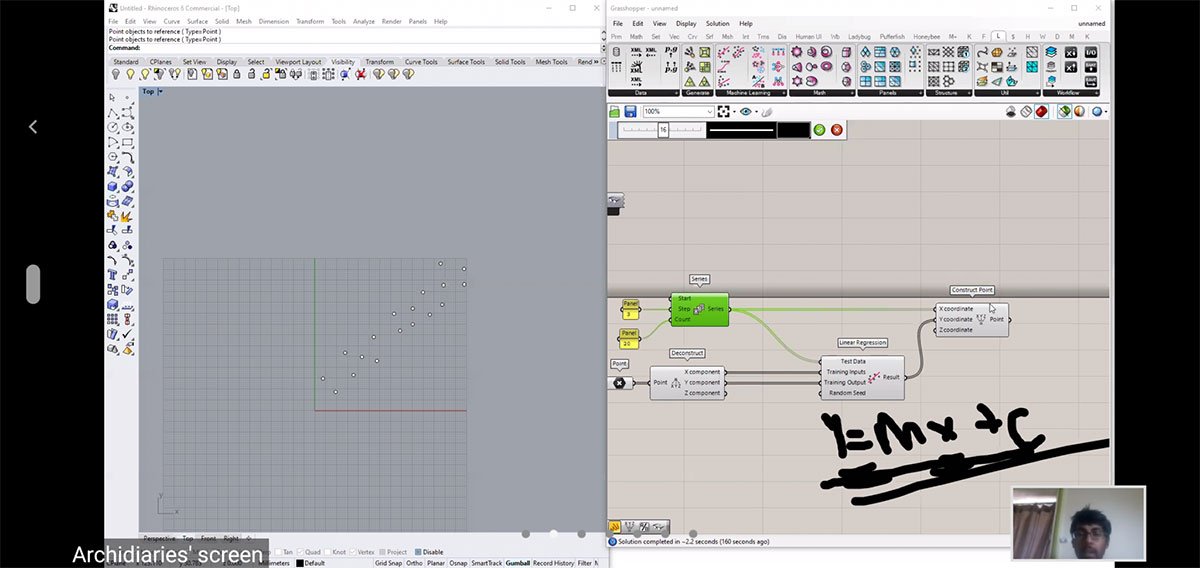
Task: Click the black line type preview swatch
Action: click(741, 130)
